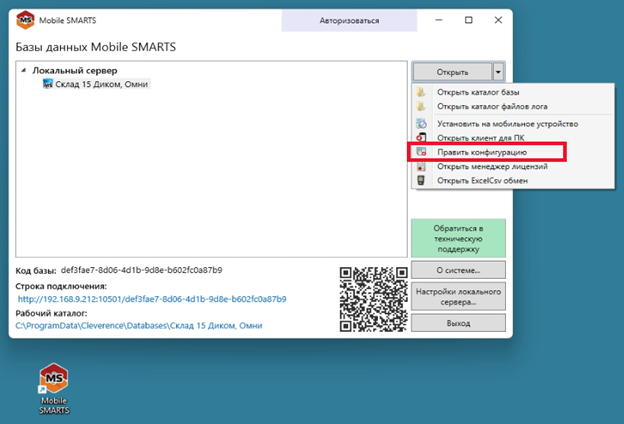Click the folder icon for Открыть каталог базы
This screenshot has height=424, width=624.
[421, 93]
